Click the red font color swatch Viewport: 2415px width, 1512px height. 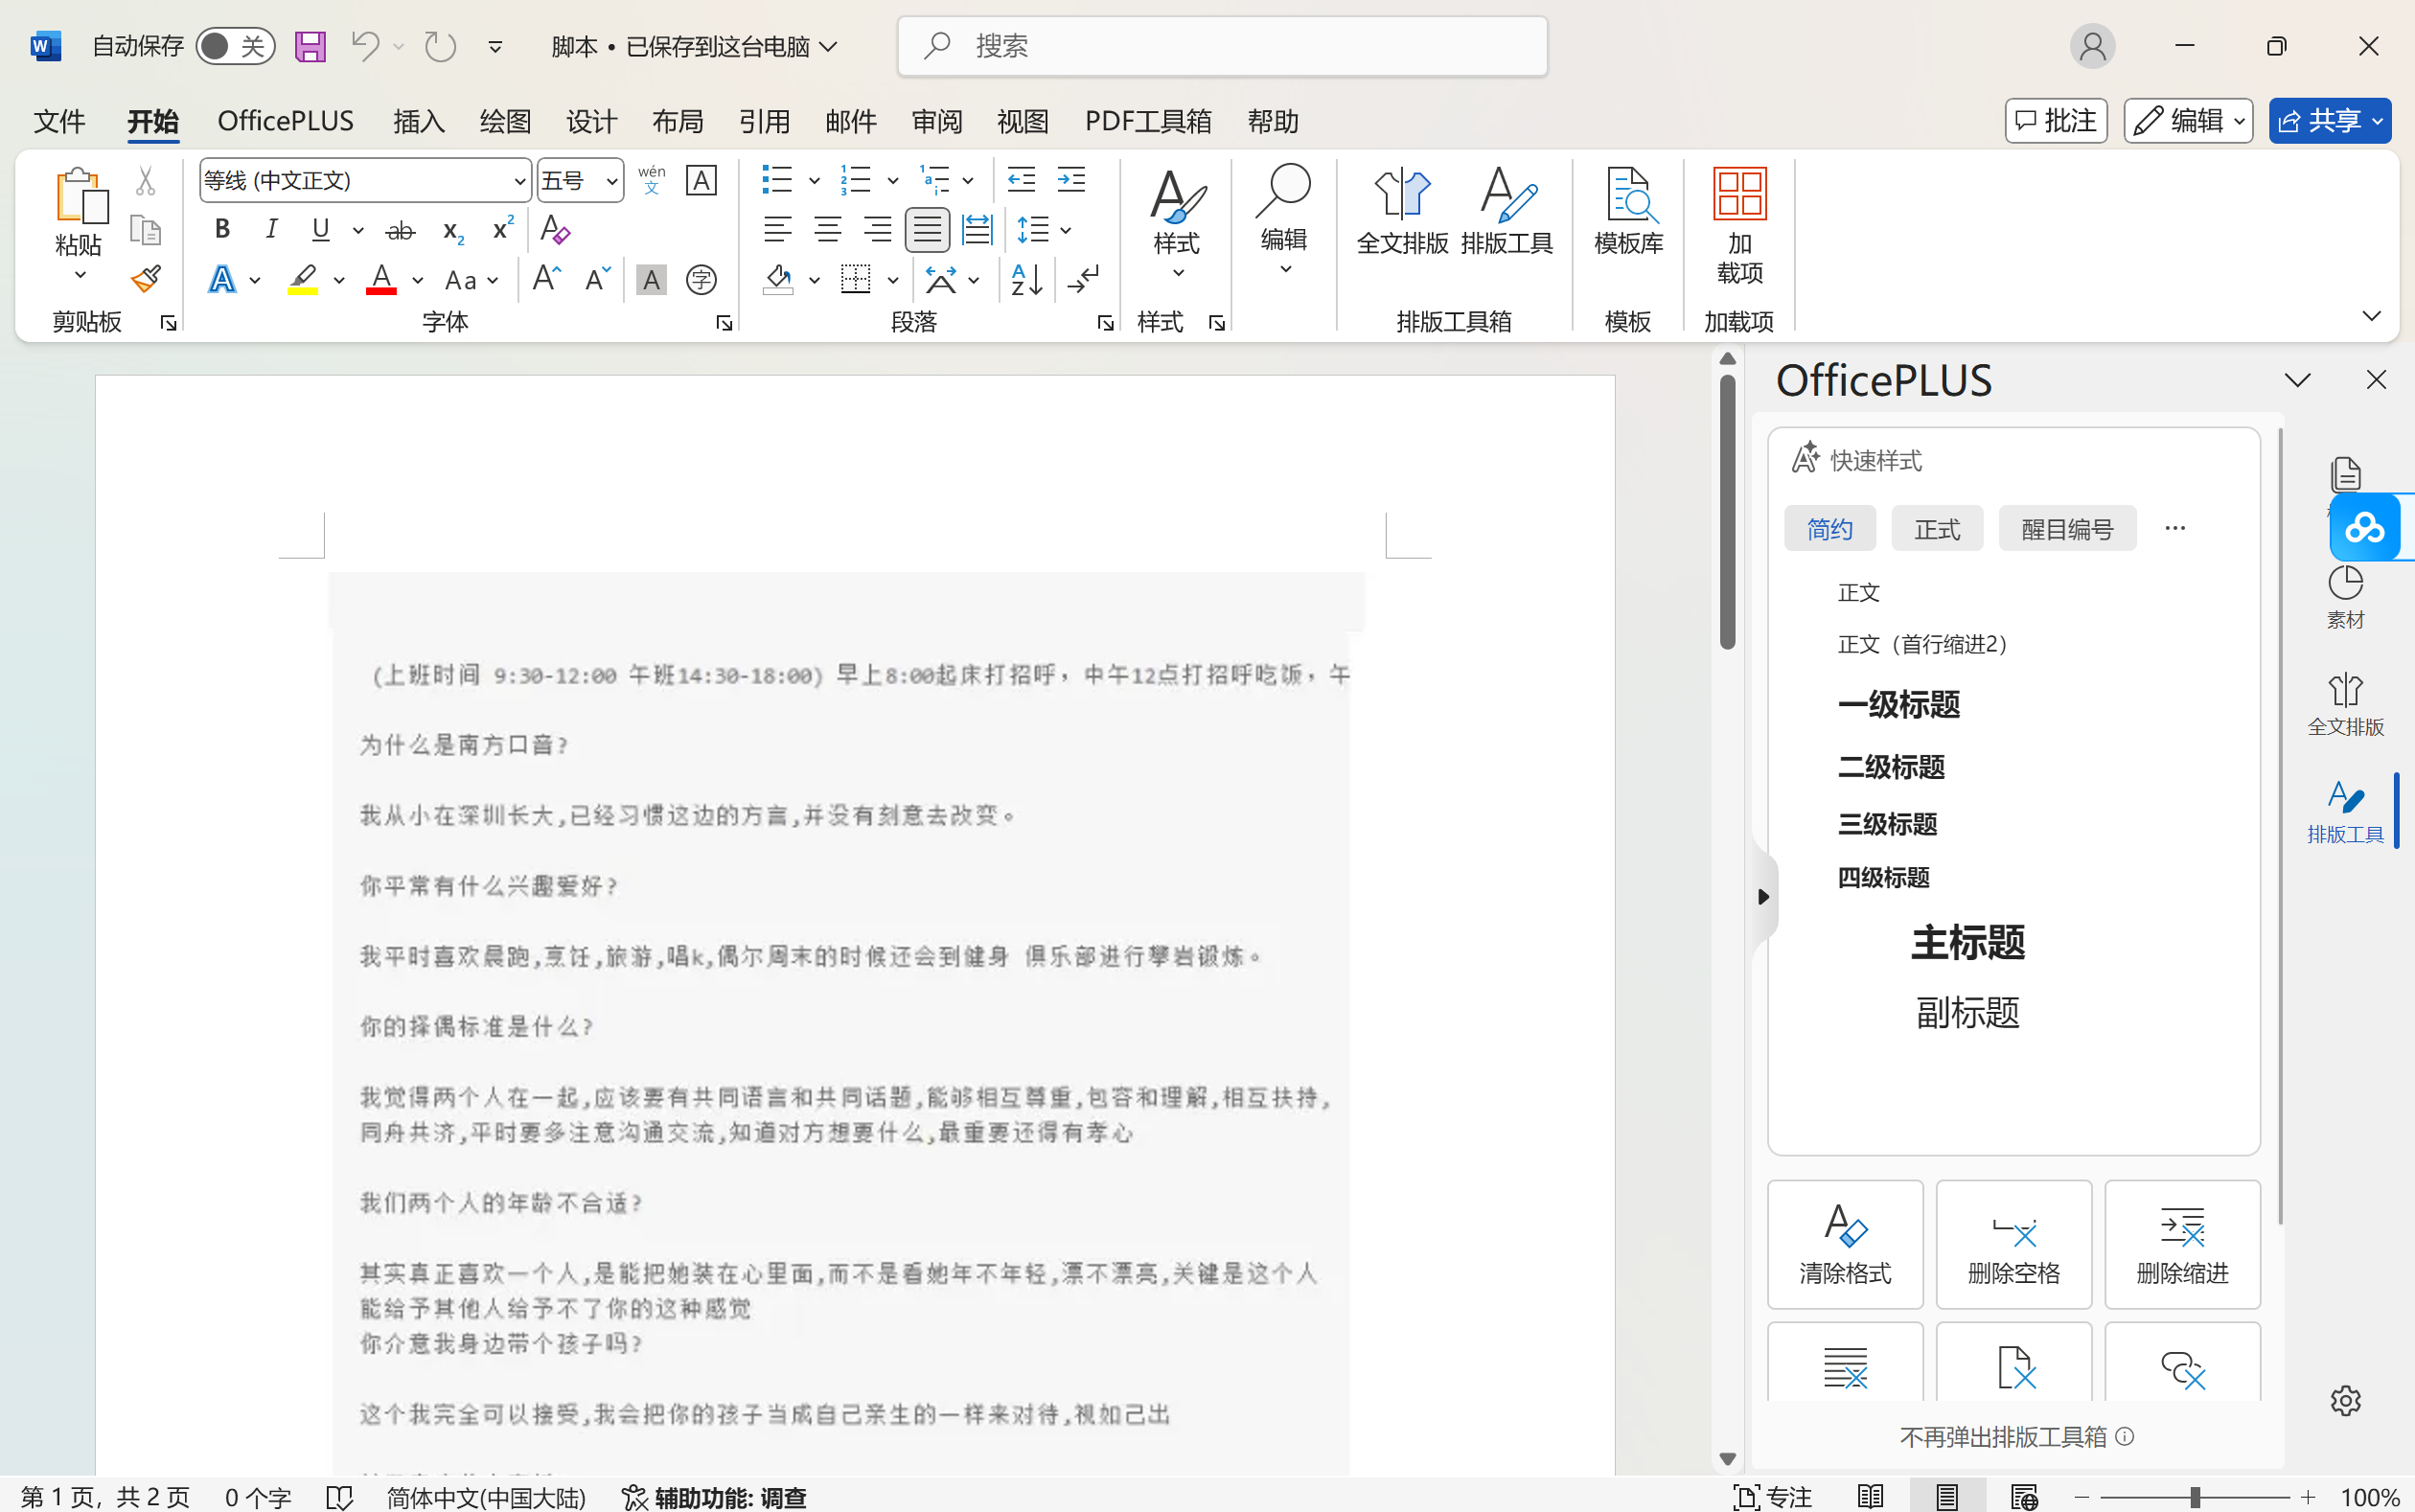pyautogui.click(x=381, y=279)
